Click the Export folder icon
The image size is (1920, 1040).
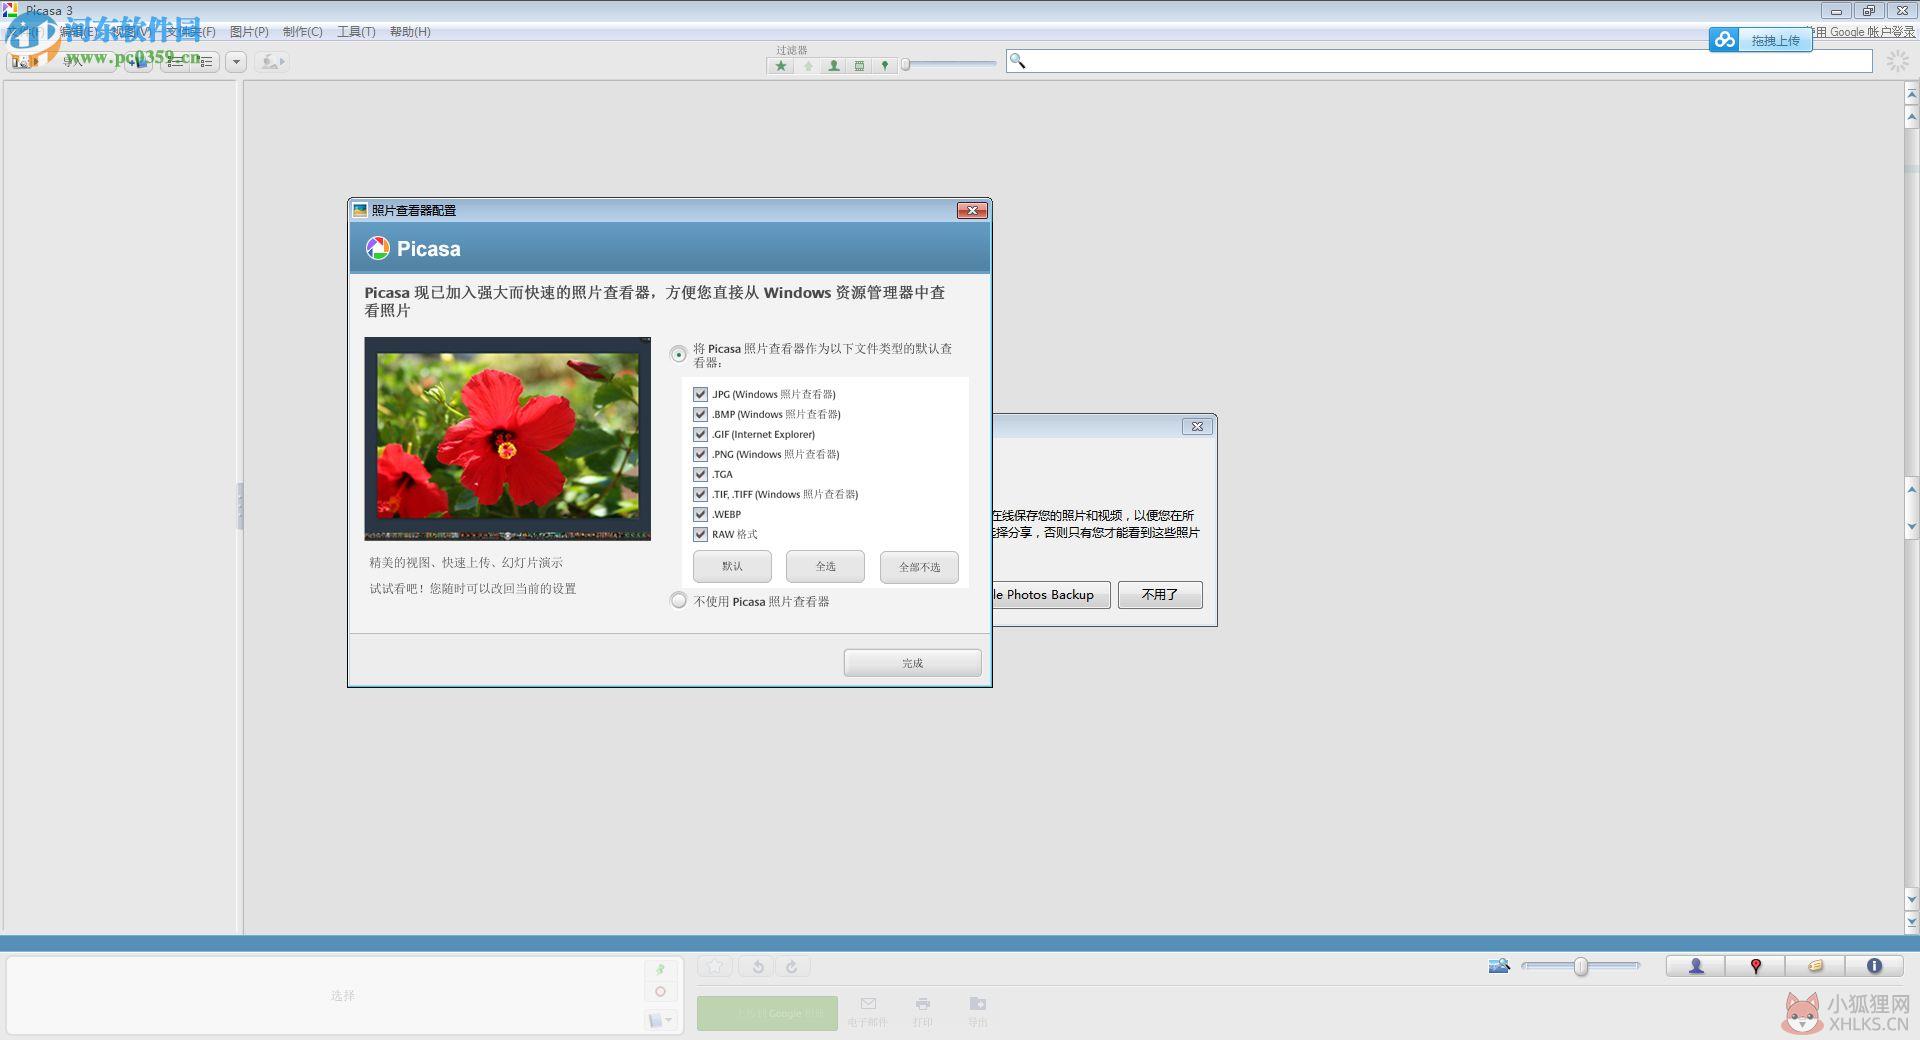978,1004
